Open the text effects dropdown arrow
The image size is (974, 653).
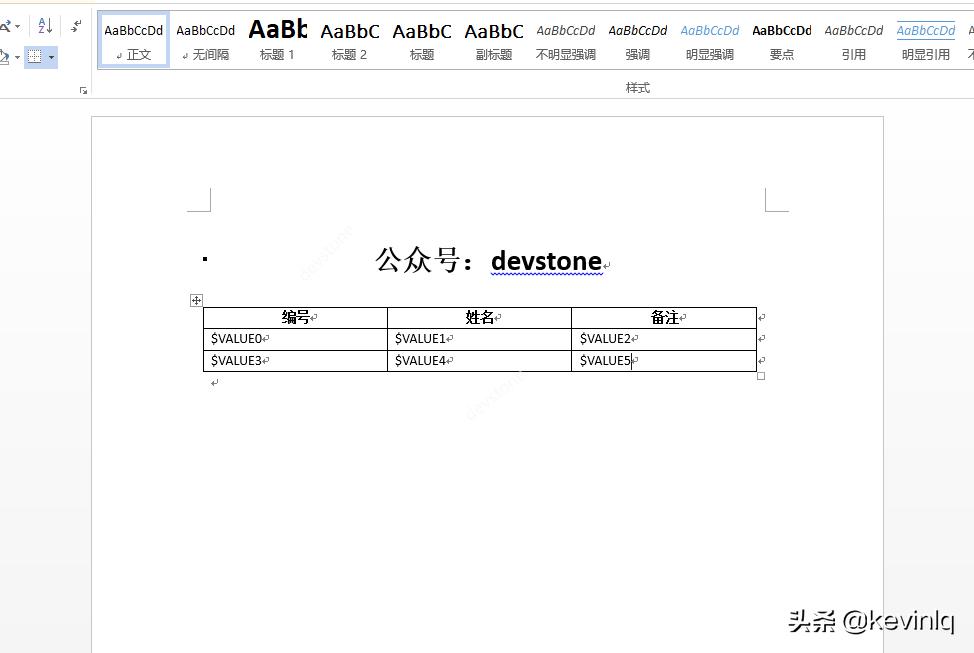[18, 24]
